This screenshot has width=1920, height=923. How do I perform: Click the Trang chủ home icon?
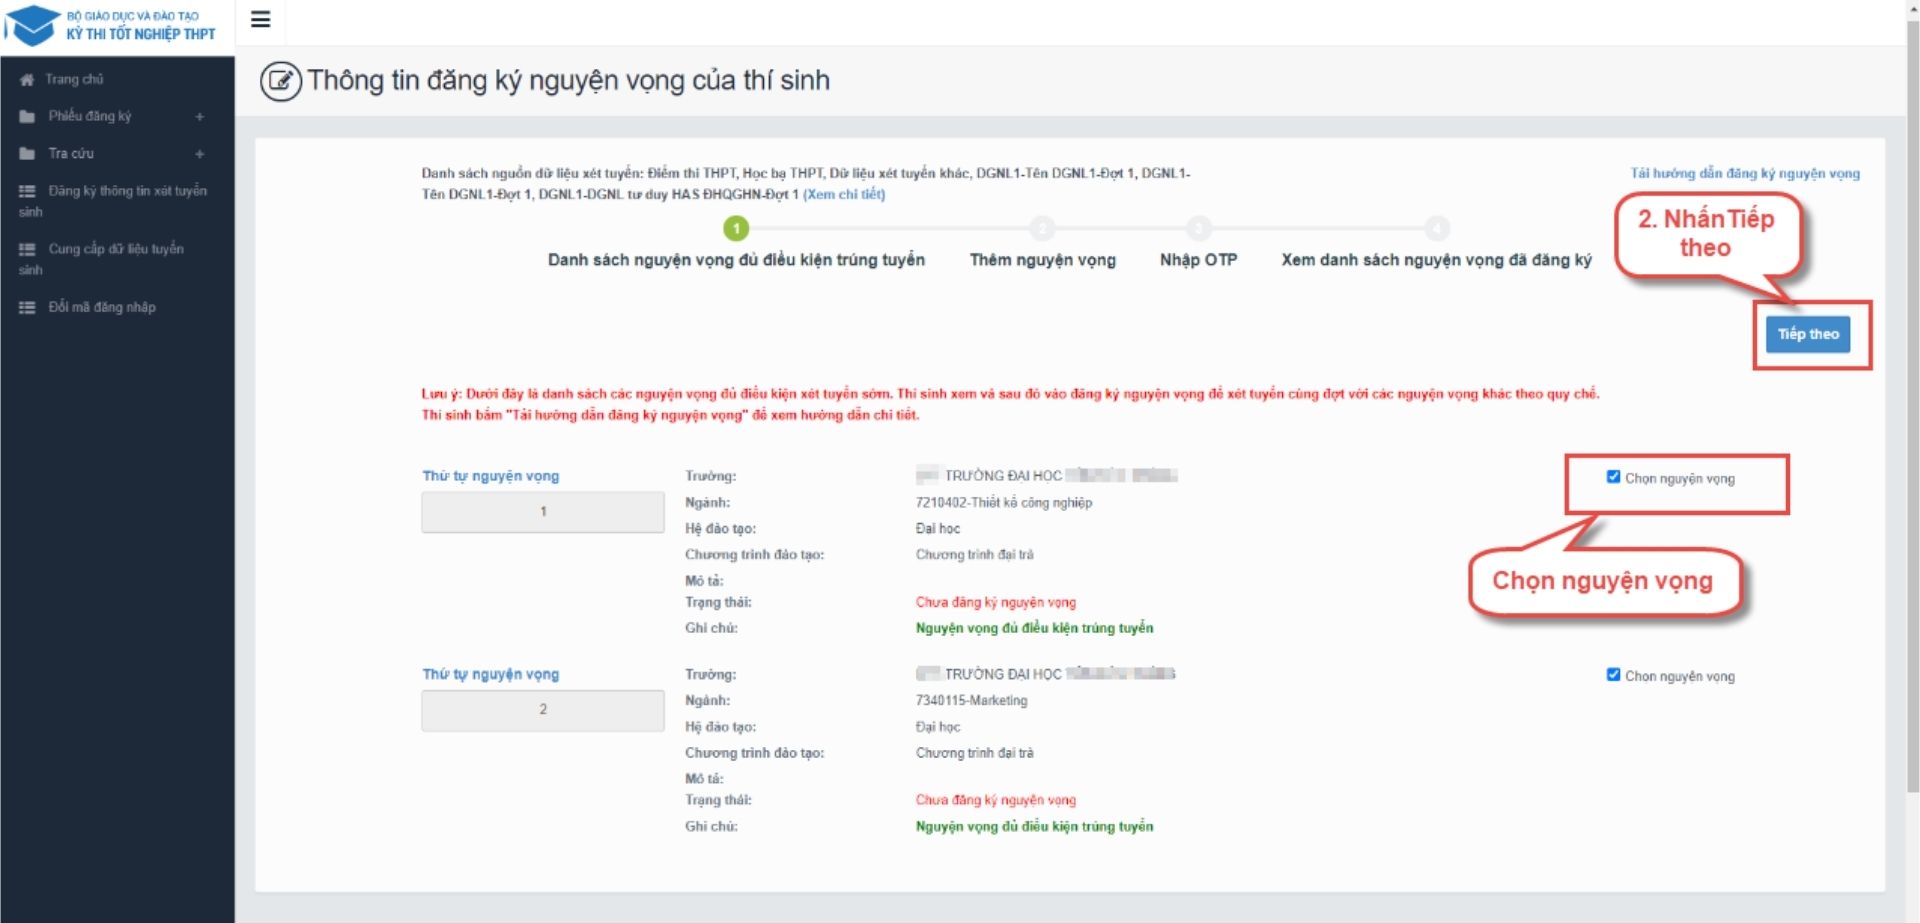pos(27,80)
